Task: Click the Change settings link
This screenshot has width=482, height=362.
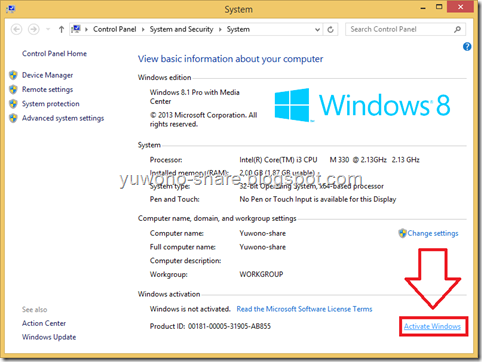Action: [x=433, y=233]
